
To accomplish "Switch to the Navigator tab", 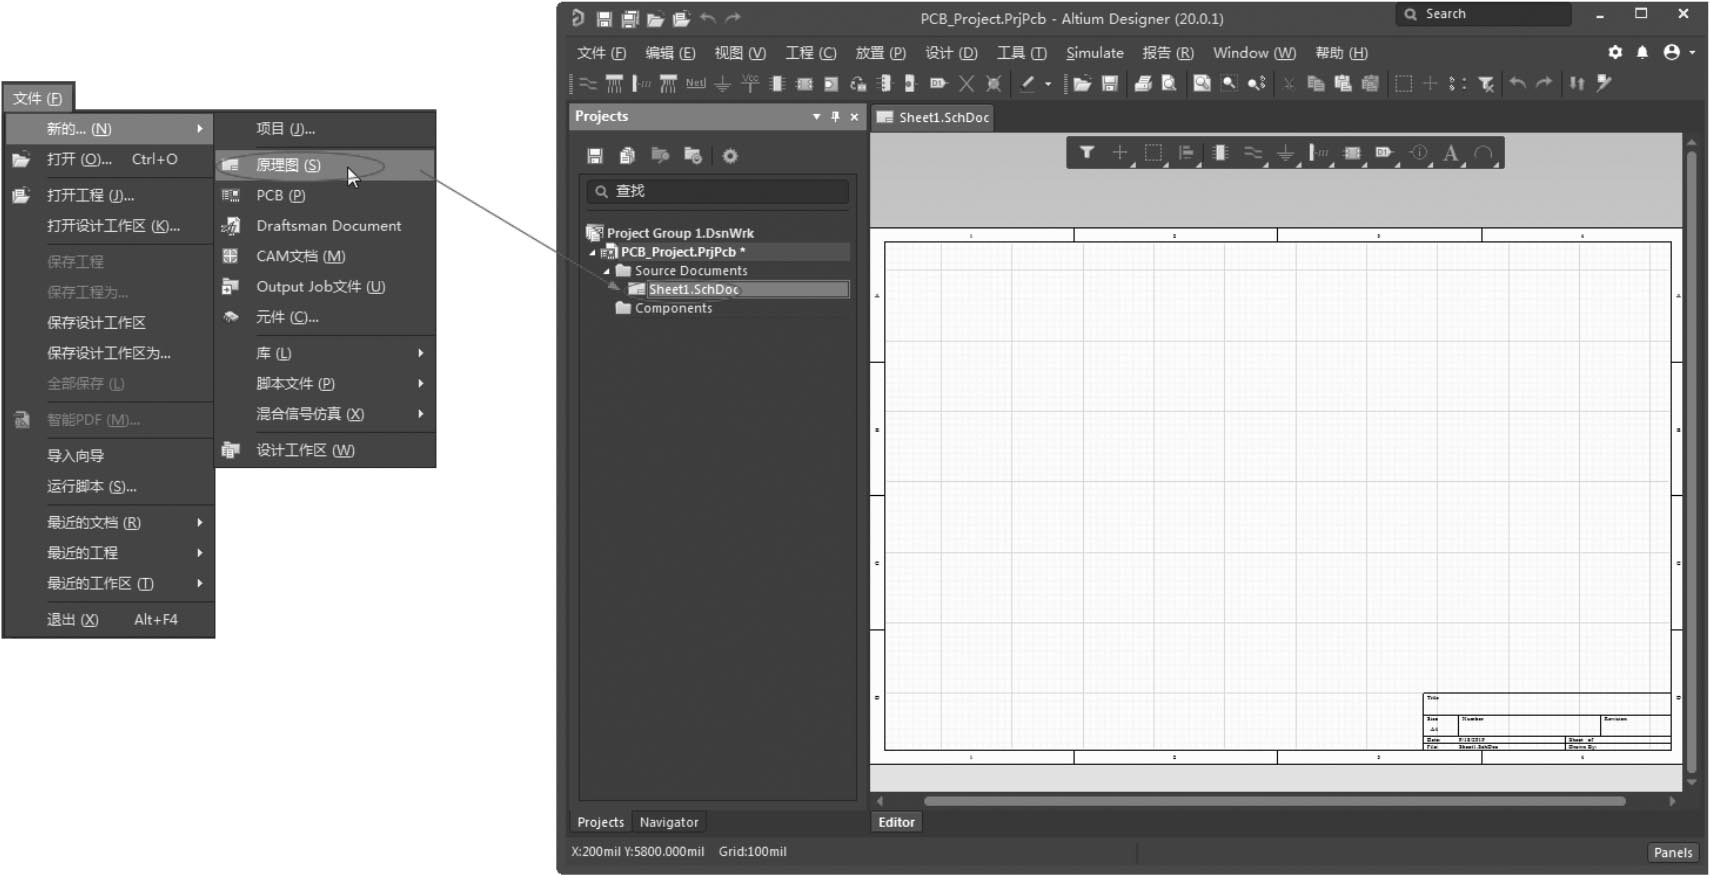I will pos(668,822).
